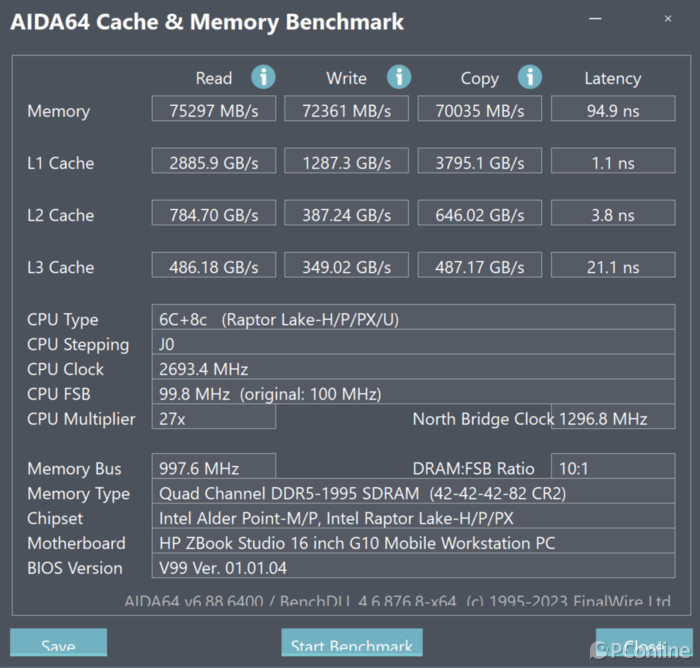Screen dimensions: 700x668
Task: Click the Memory Write result 72361 MB/s
Action: pos(347,111)
